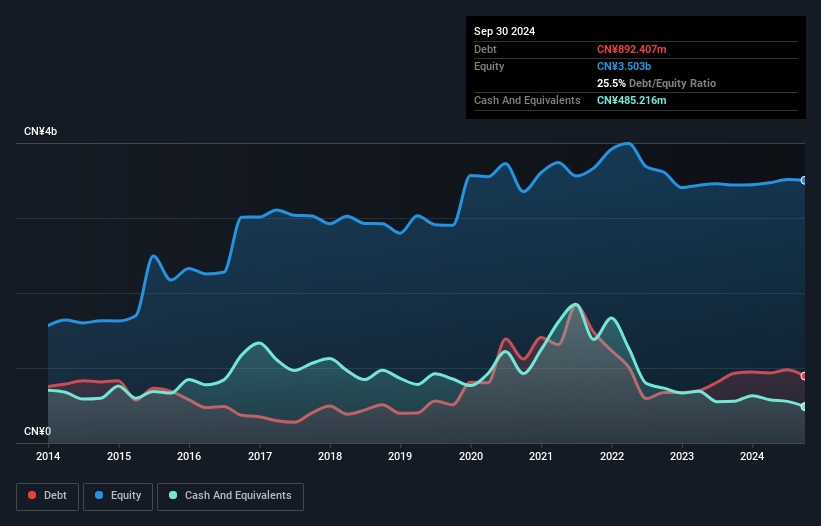Click the Sep 30 2024 tooltip date
The height and width of the screenshot is (526, 821).
click(504, 31)
